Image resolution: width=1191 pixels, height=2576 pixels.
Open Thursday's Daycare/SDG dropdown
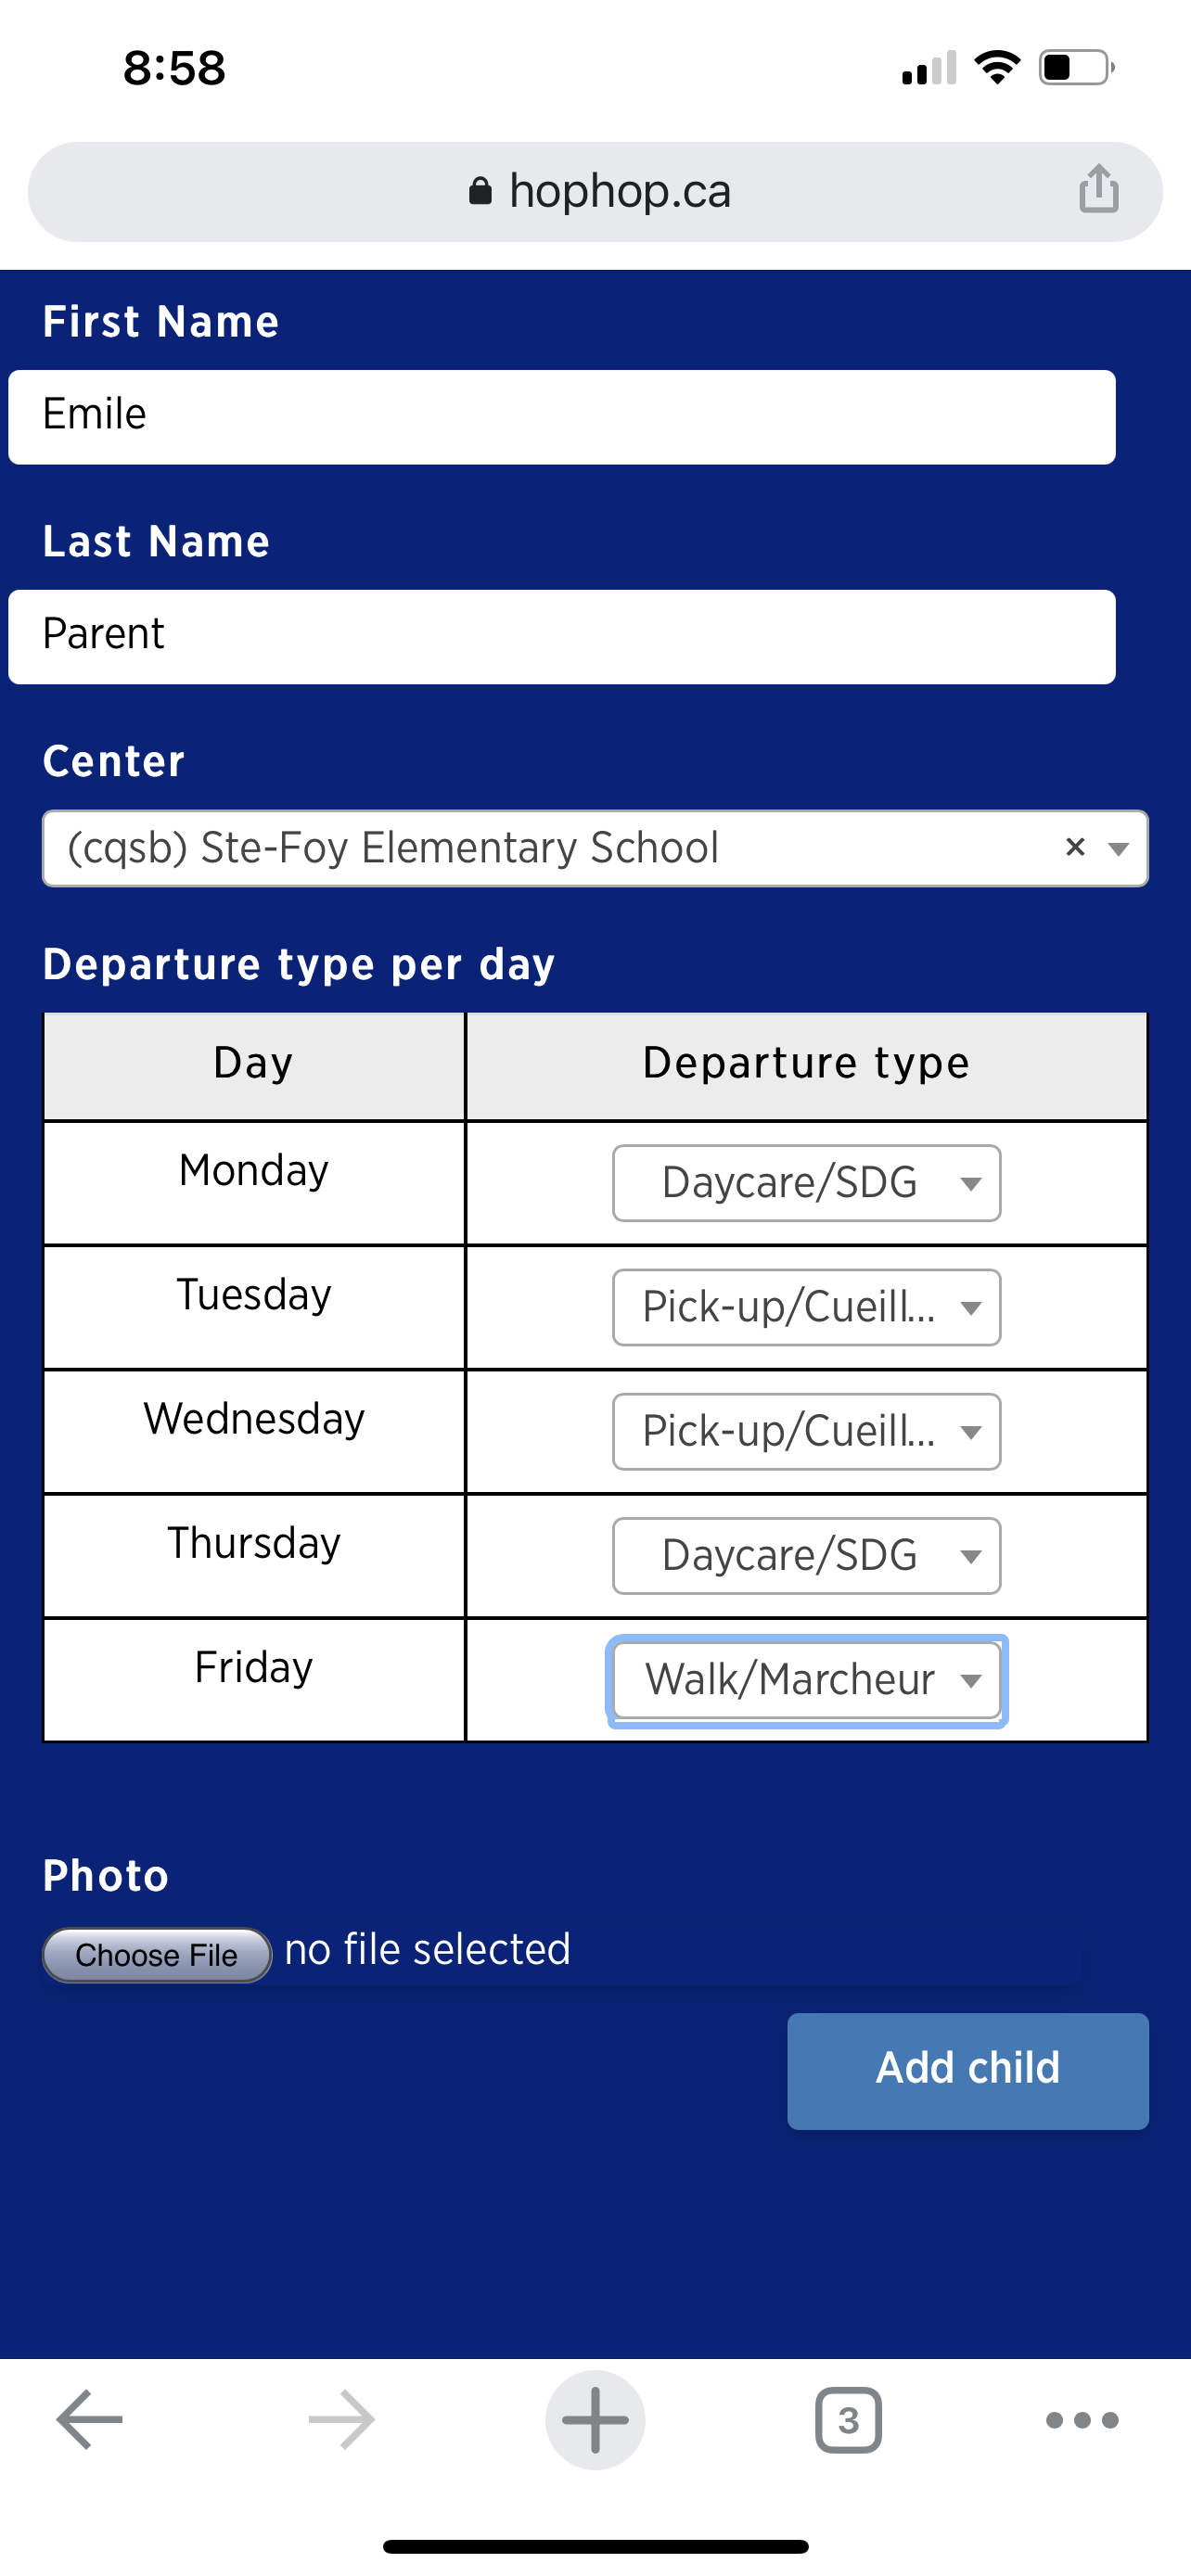click(806, 1555)
